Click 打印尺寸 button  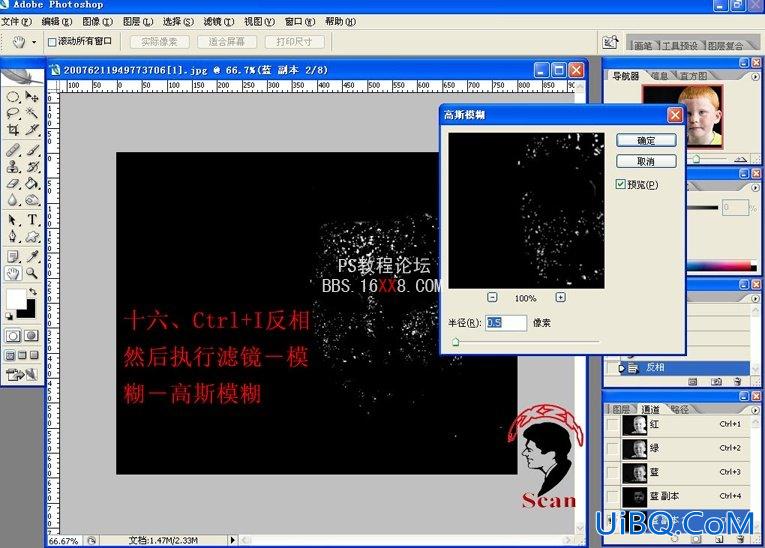coord(294,42)
